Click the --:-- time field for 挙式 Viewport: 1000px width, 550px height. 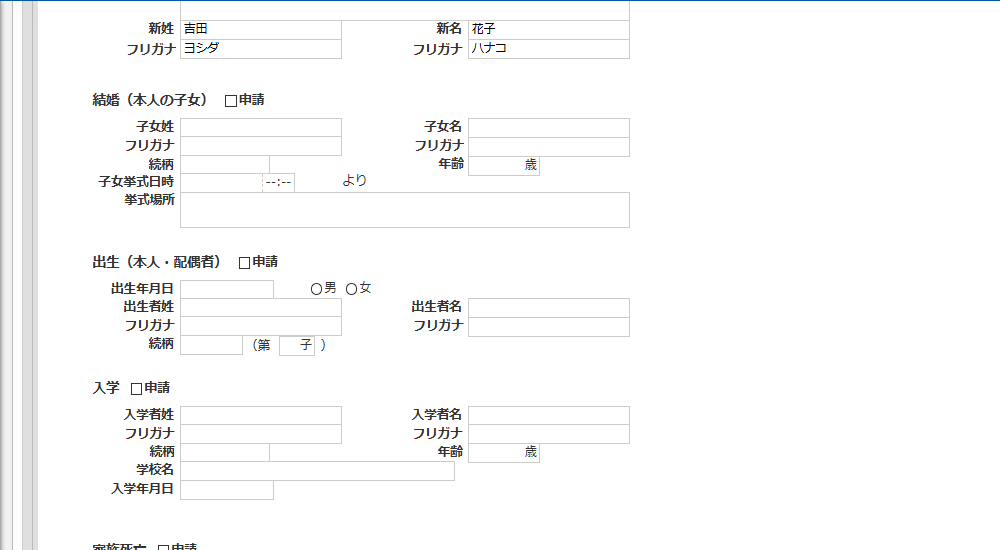pyautogui.click(x=279, y=182)
